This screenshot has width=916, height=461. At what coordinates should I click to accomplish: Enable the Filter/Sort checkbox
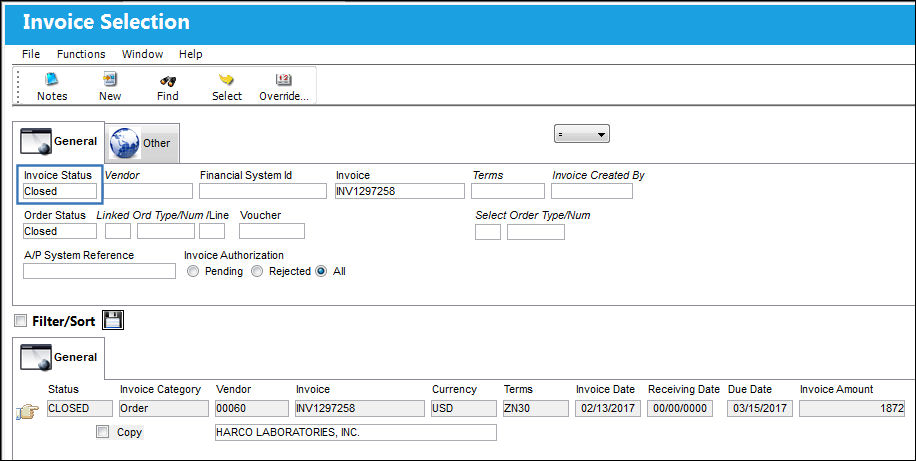click(20, 320)
